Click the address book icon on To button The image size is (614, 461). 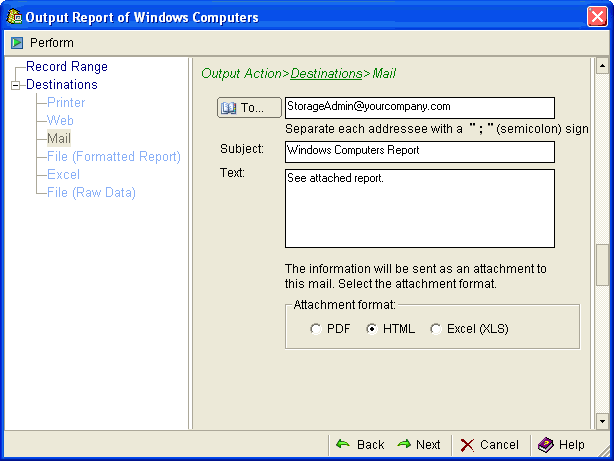click(x=228, y=108)
